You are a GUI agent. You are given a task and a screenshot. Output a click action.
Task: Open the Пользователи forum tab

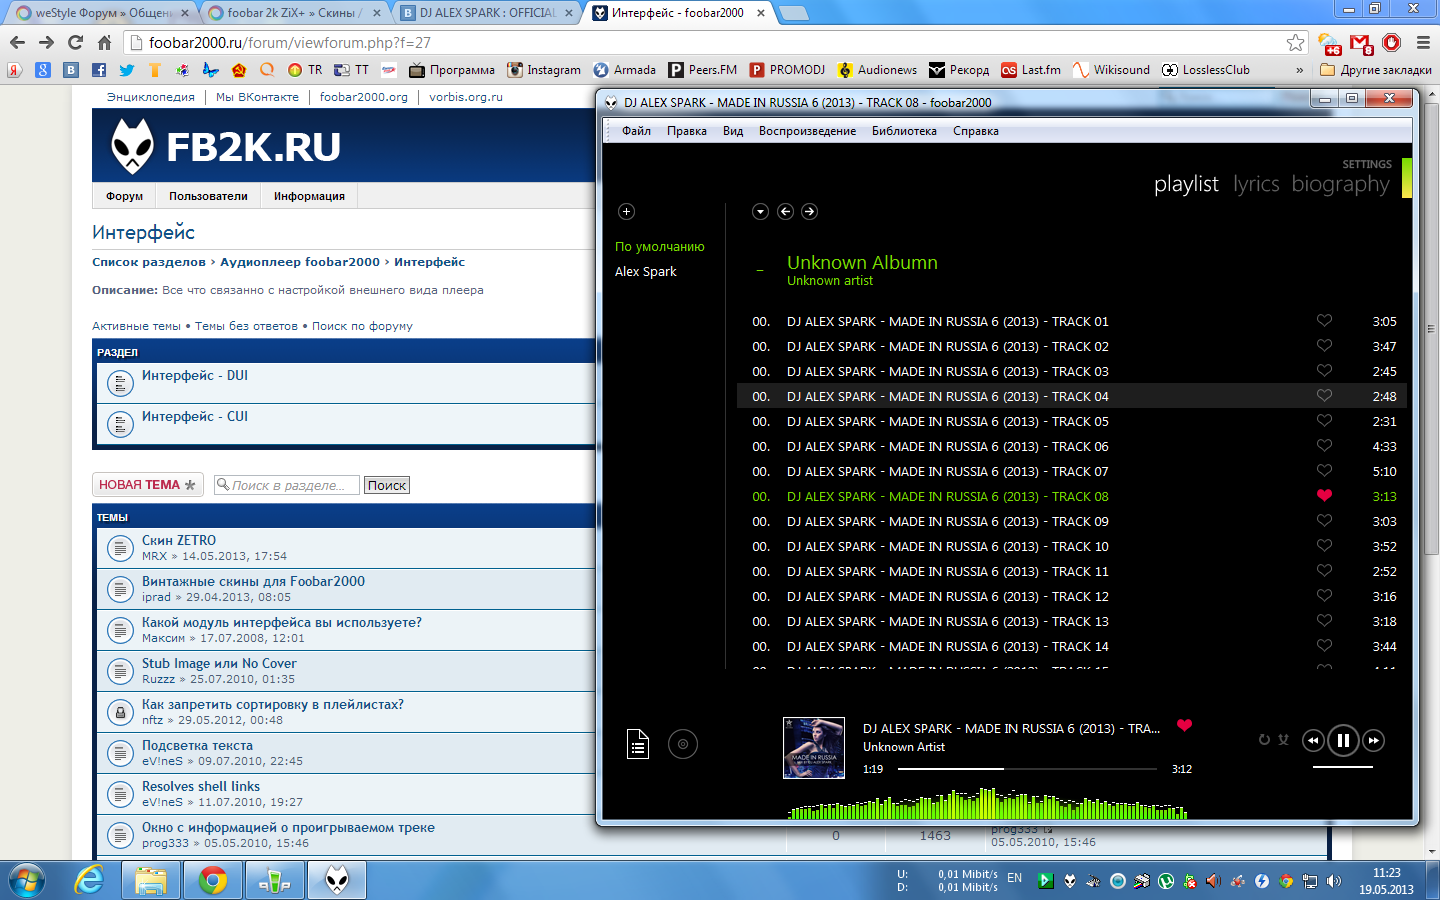point(208,196)
